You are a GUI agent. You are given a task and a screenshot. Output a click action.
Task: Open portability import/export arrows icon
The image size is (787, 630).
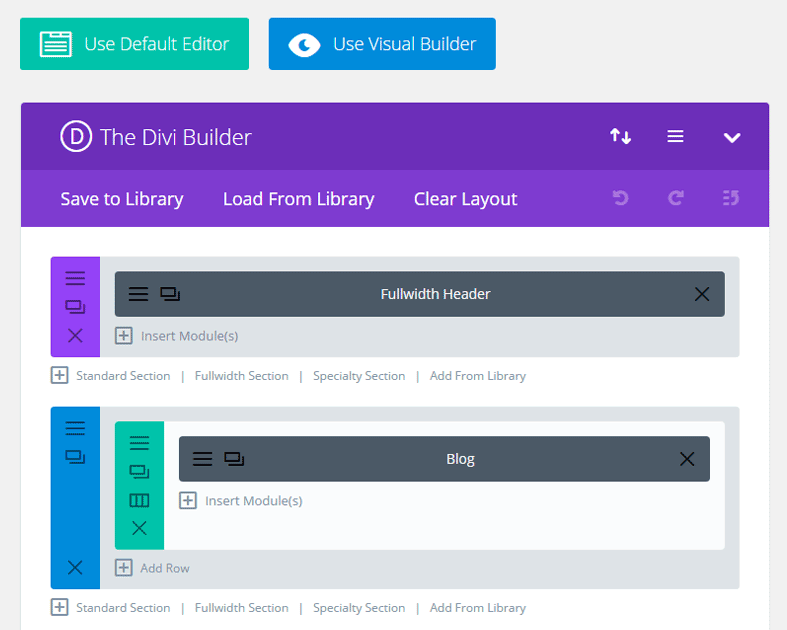pyautogui.click(x=620, y=136)
